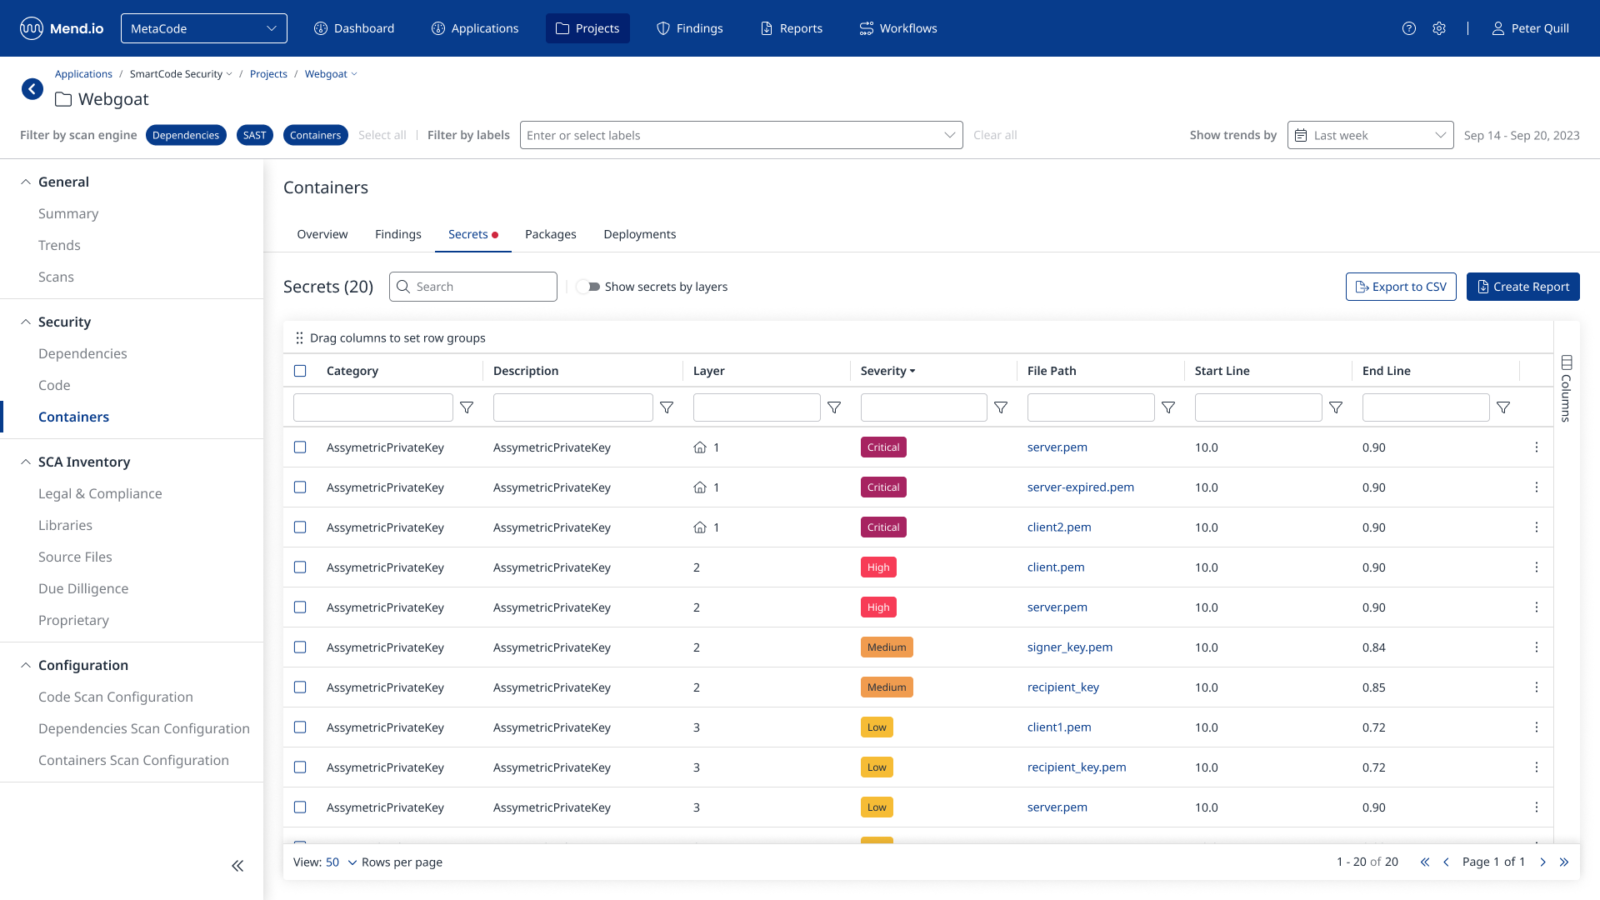Open the Dashboard nav item
1600x900 pixels.
(x=354, y=28)
